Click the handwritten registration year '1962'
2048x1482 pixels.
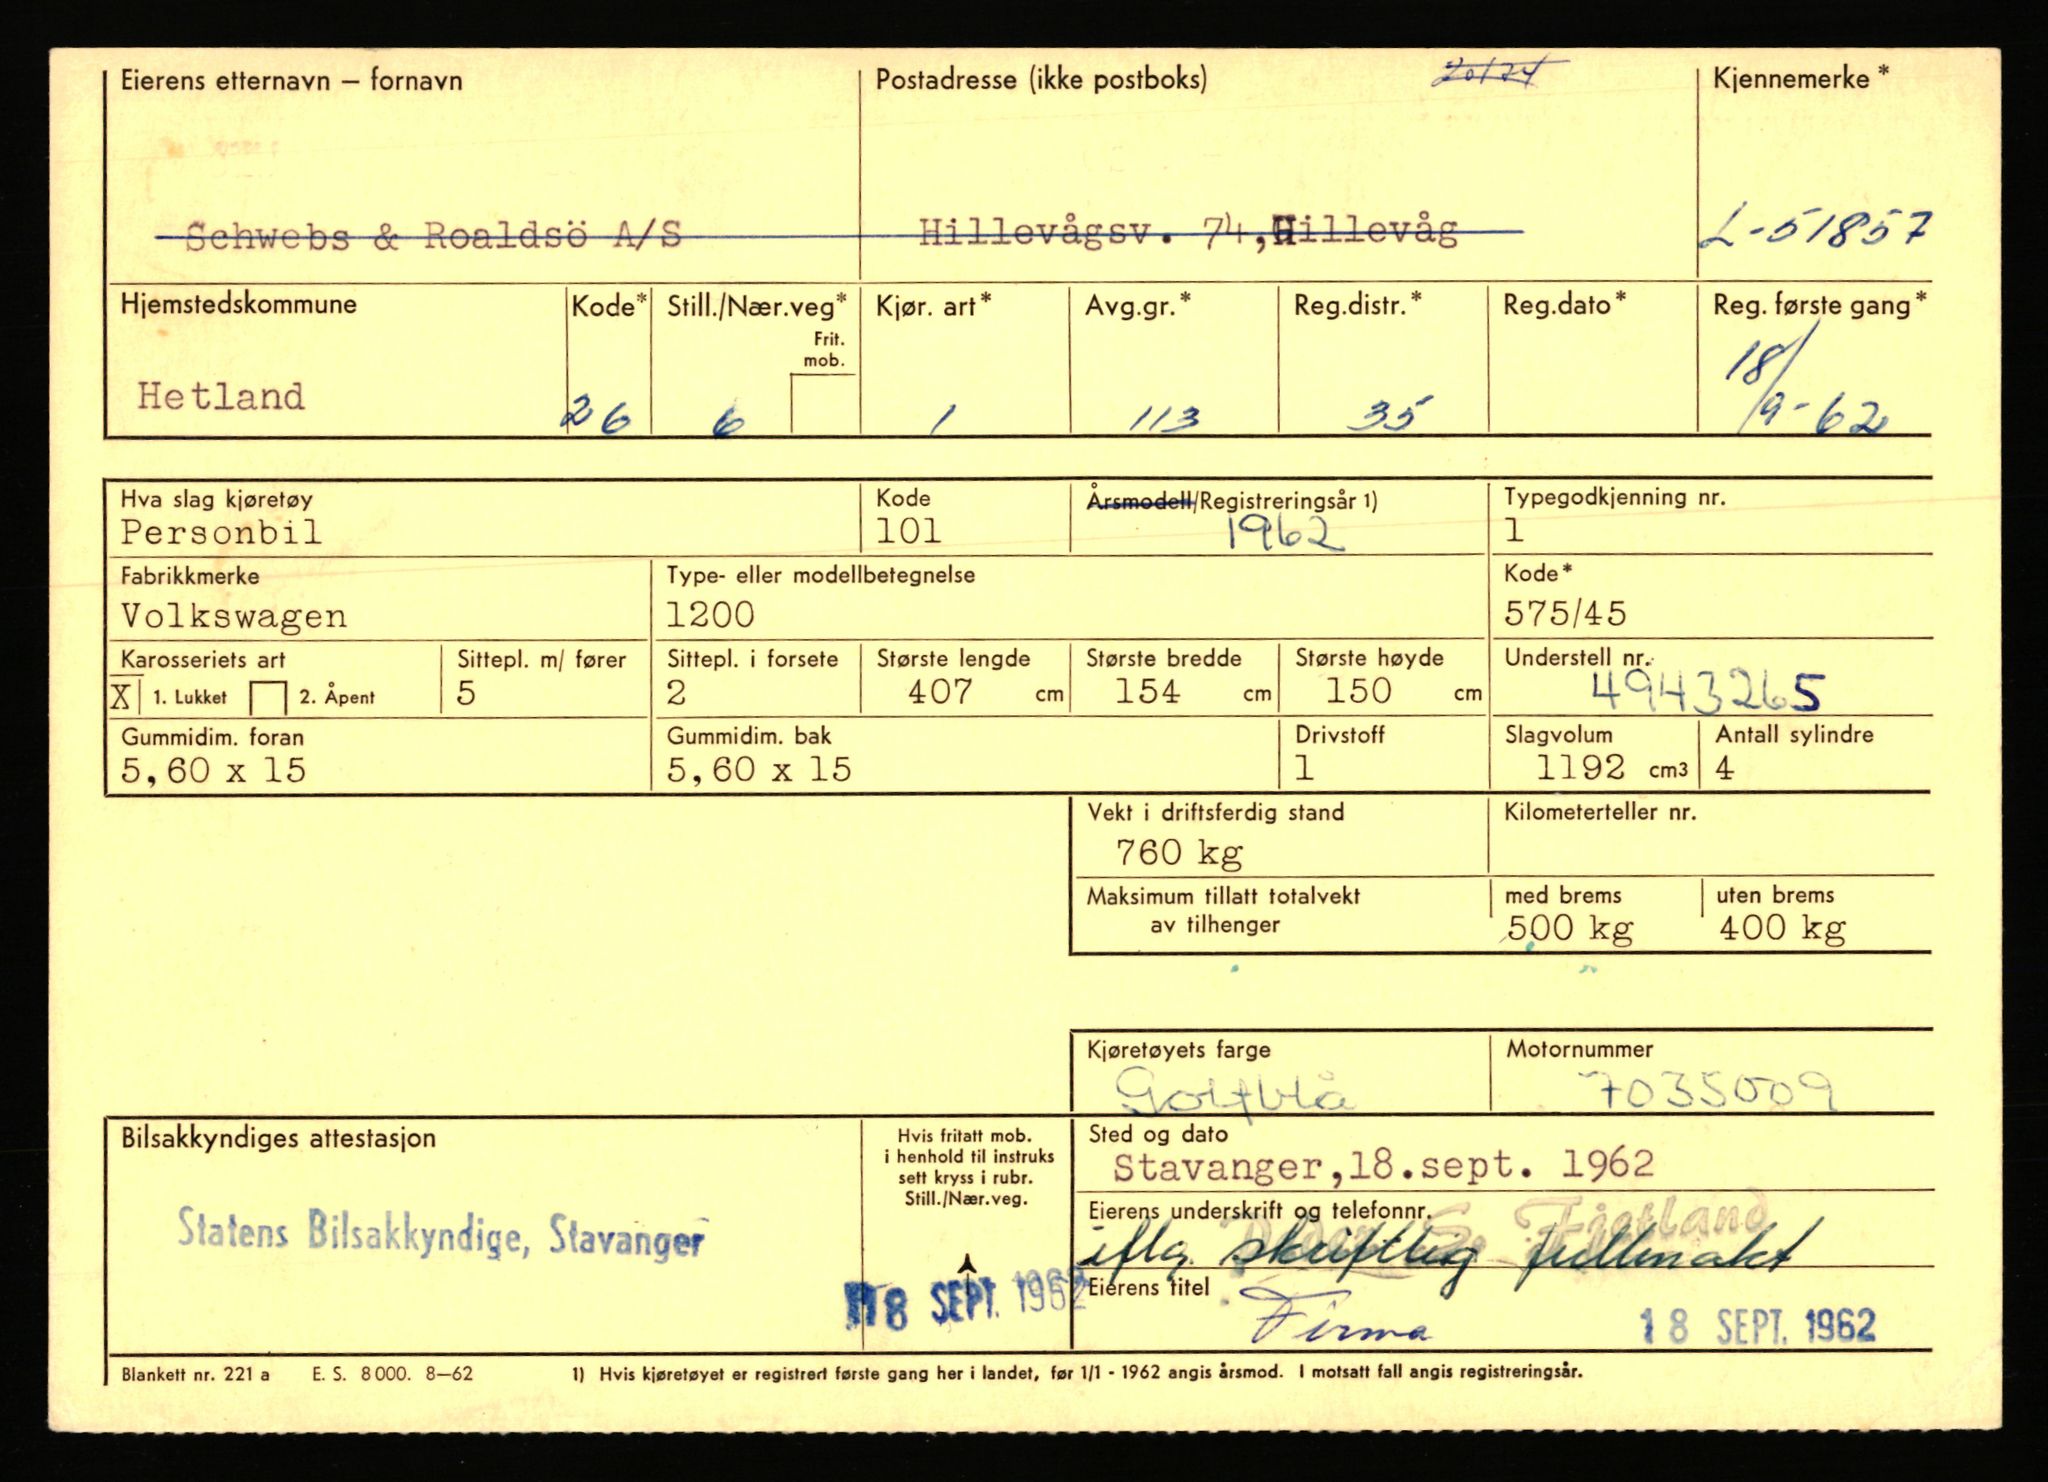pyautogui.click(x=1285, y=535)
